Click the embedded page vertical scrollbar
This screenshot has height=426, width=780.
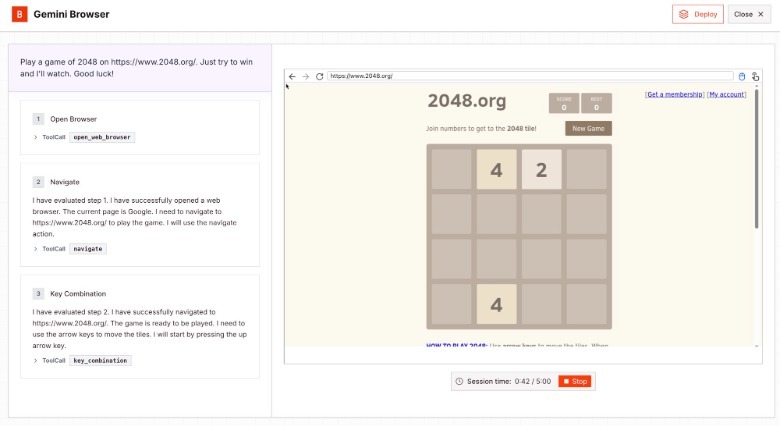[757, 159]
